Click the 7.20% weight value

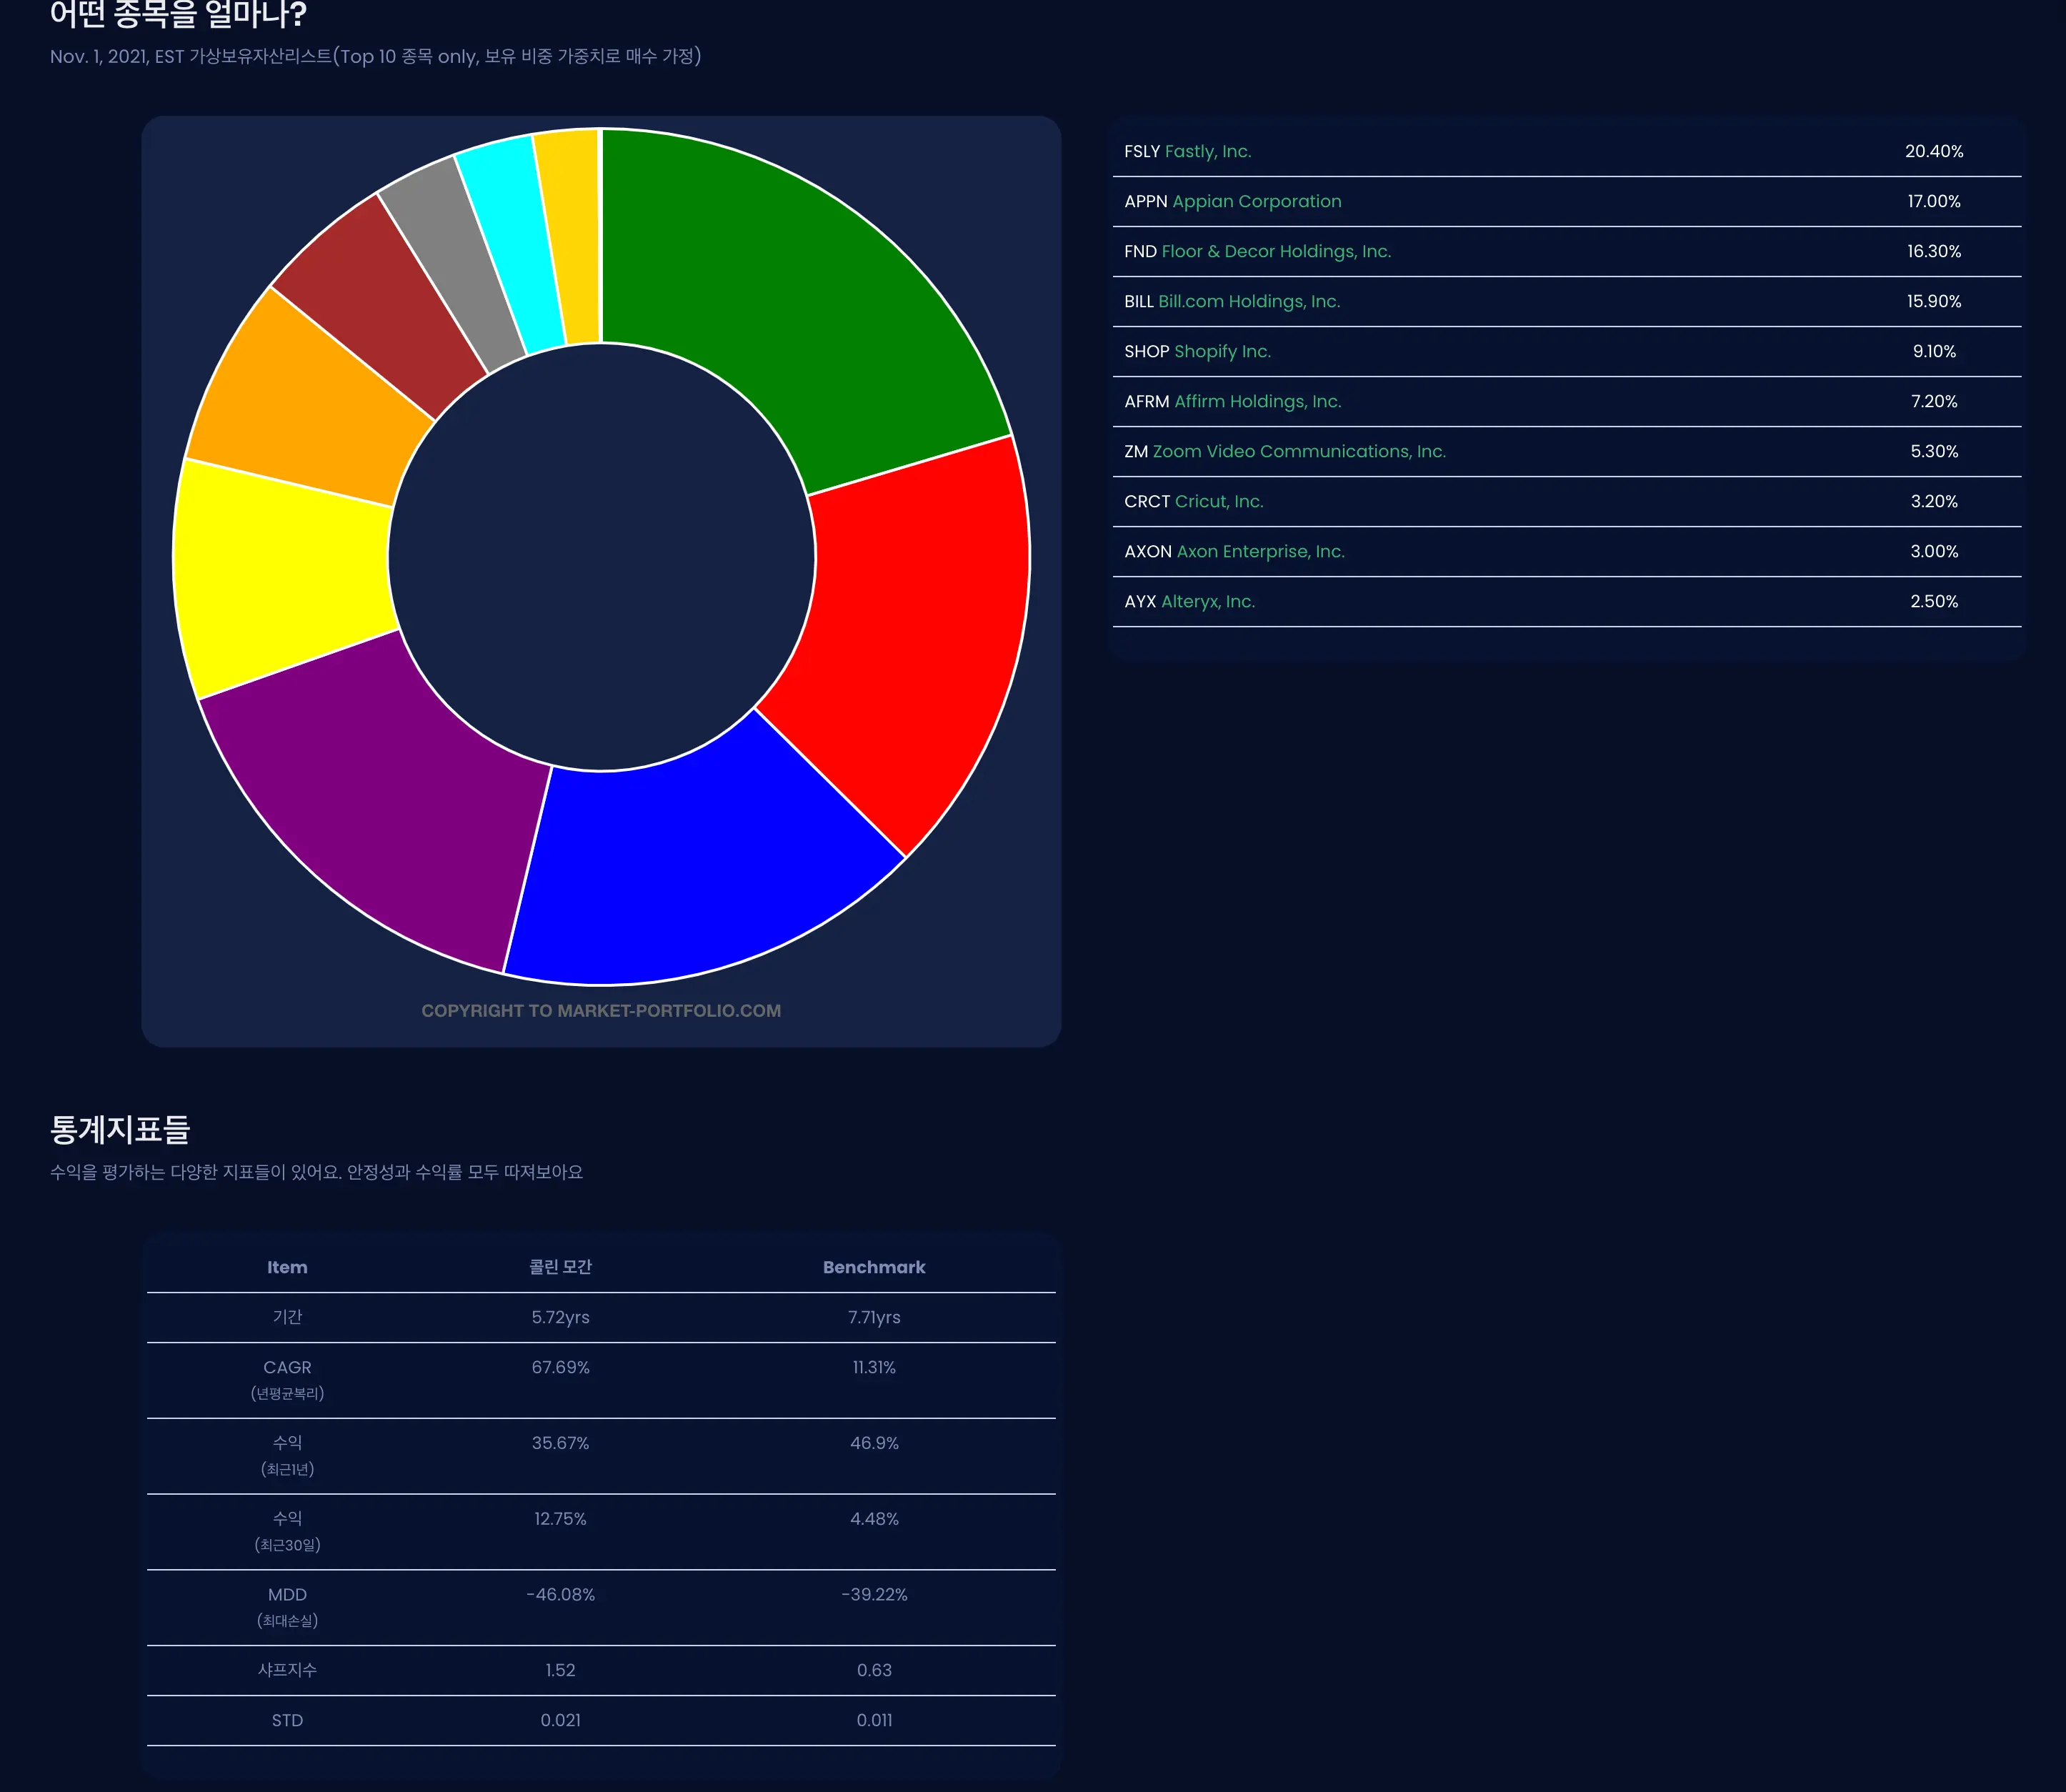coord(1934,401)
